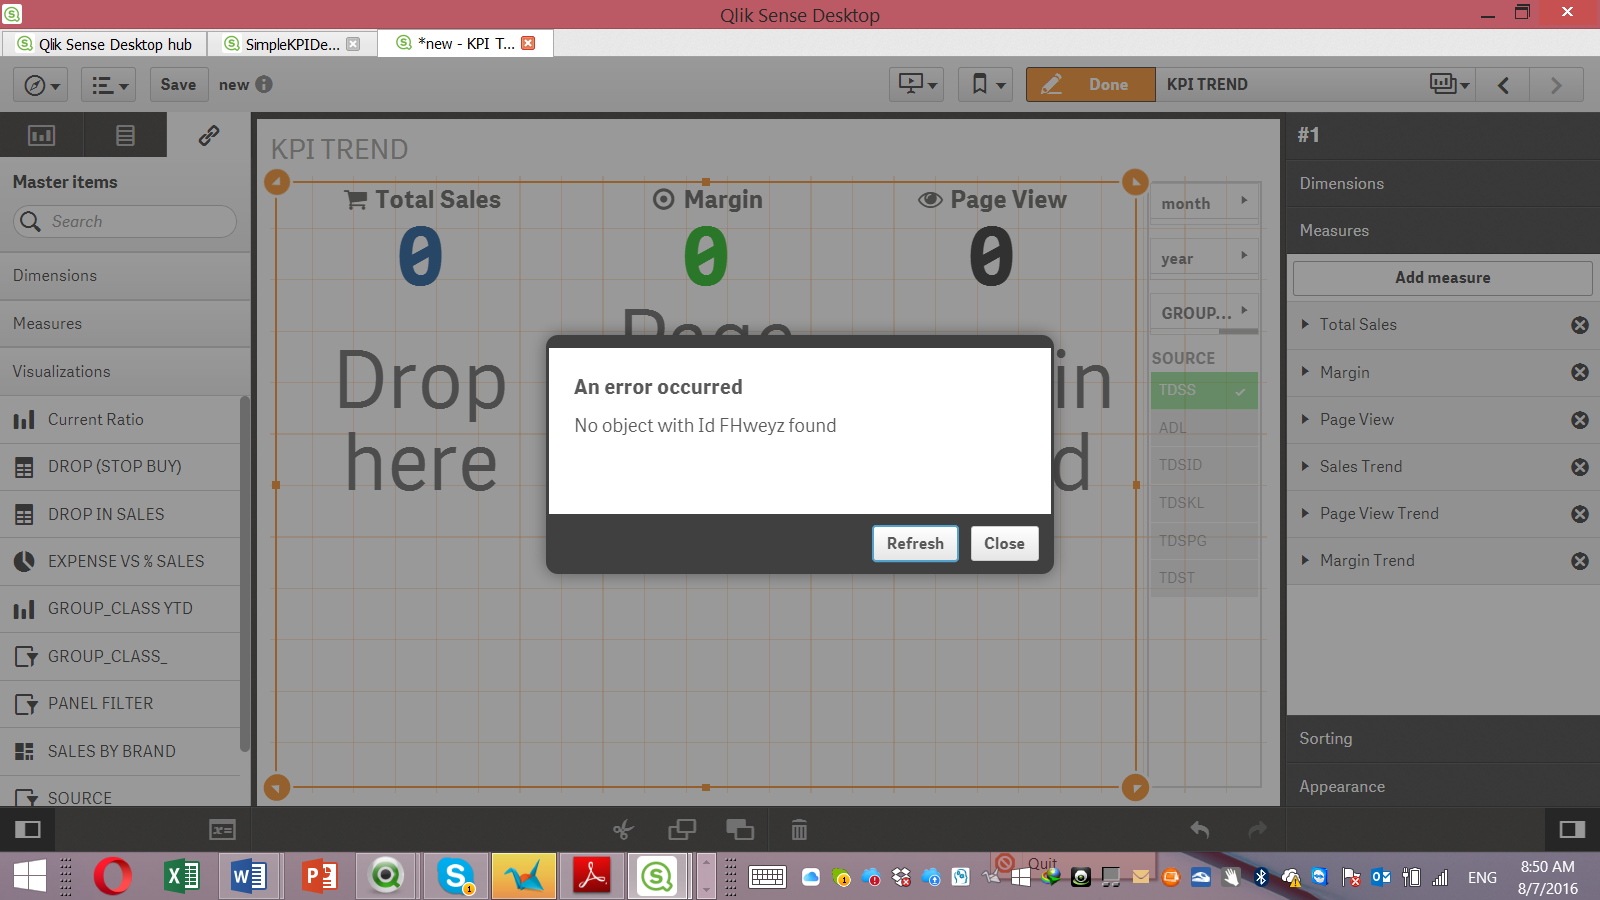Select GROUP_CLASS_ filter pane item
The height and width of the screenshot is (900, 1600).
pyautogui.click(x=120, y=656)
